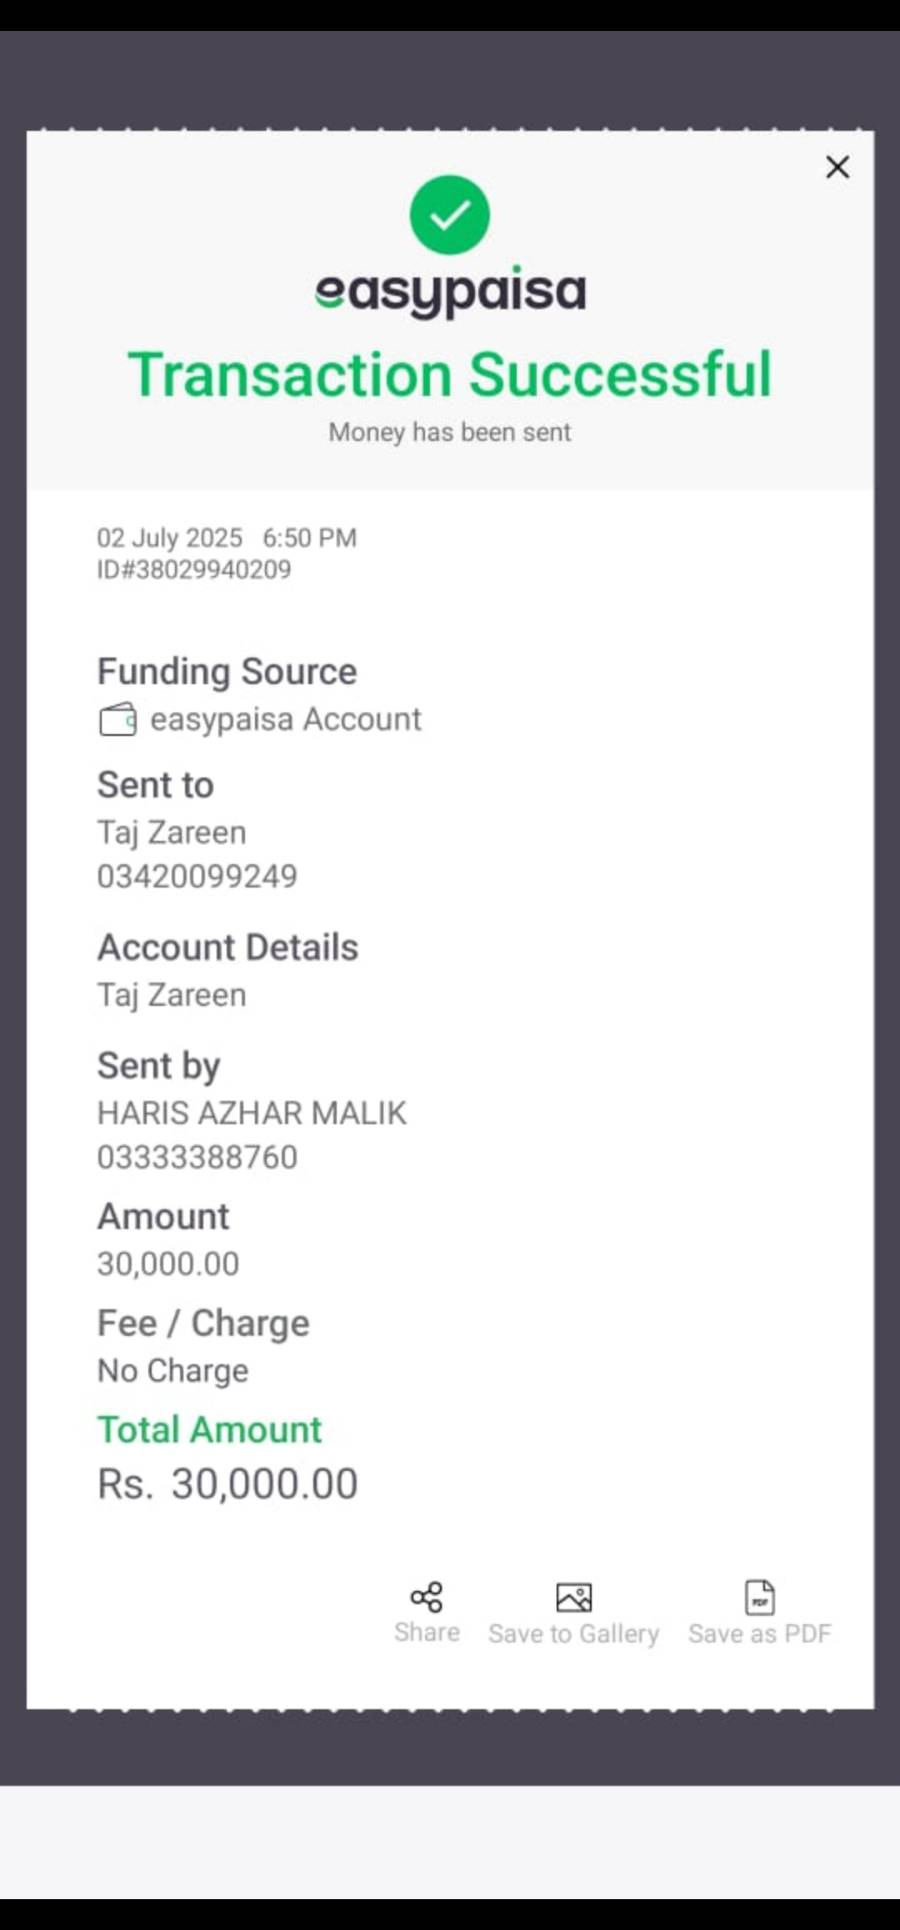Click the easypaisa logo
This screenshot has height=1930, width=900.
click(450, 292)
